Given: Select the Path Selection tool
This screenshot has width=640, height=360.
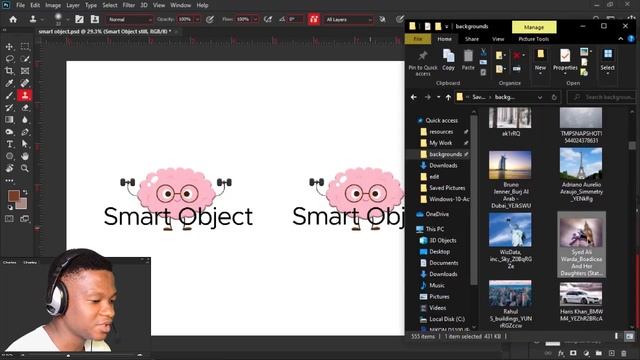Looking at the screenshot, I should pos(25,144).
